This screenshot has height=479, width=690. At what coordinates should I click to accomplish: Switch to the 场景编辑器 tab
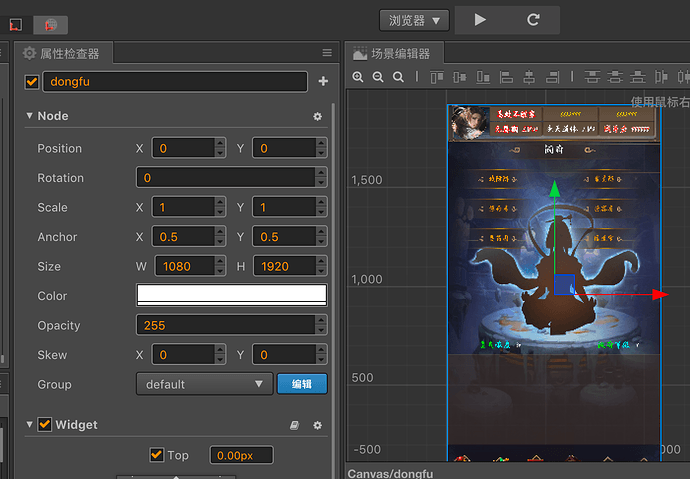pyautogui.click(x=394, y=54)
